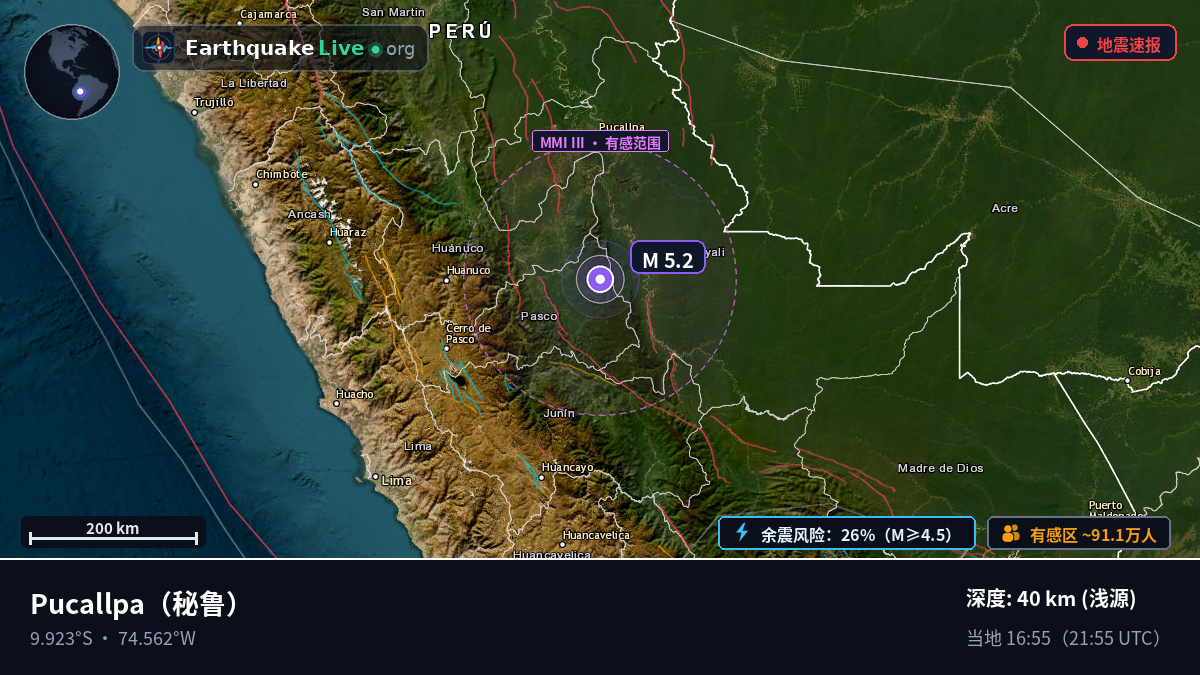Click the globe minimap thumbnail
Image resolution: width=1200 pixels, height=675 pixels.
[x=72, y=72]
